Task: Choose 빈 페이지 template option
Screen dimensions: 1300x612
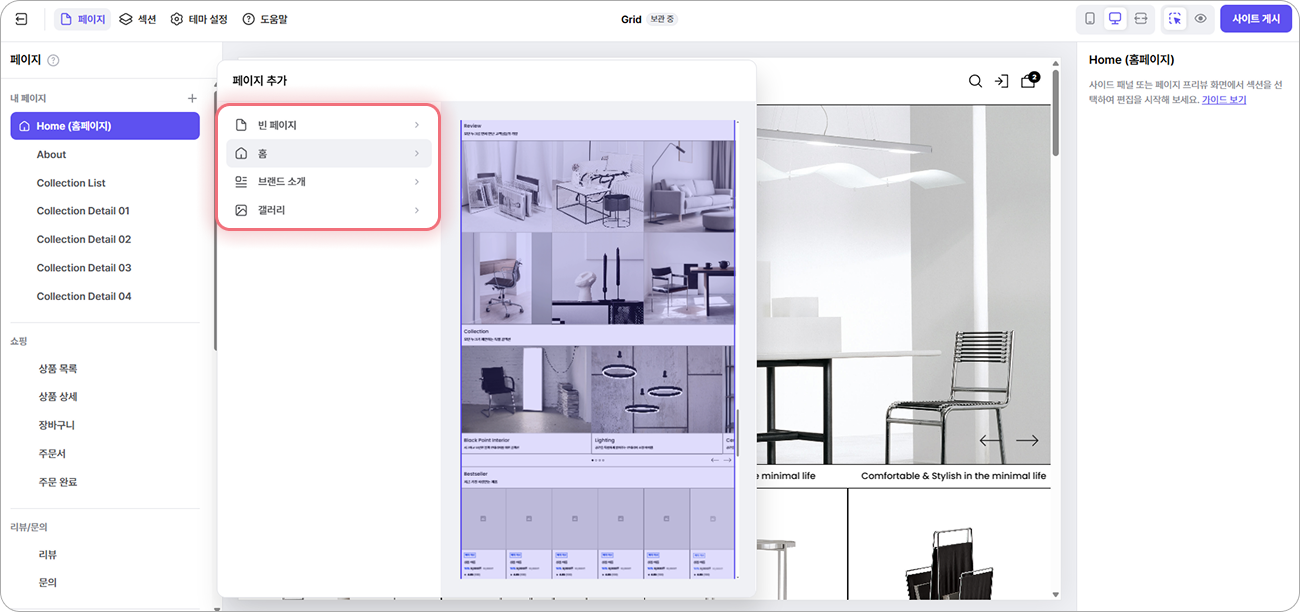Action: point(329,125)
